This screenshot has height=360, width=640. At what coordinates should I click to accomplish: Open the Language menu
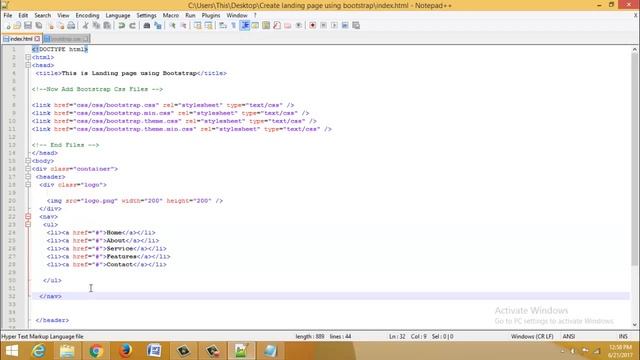coord(118,15)
